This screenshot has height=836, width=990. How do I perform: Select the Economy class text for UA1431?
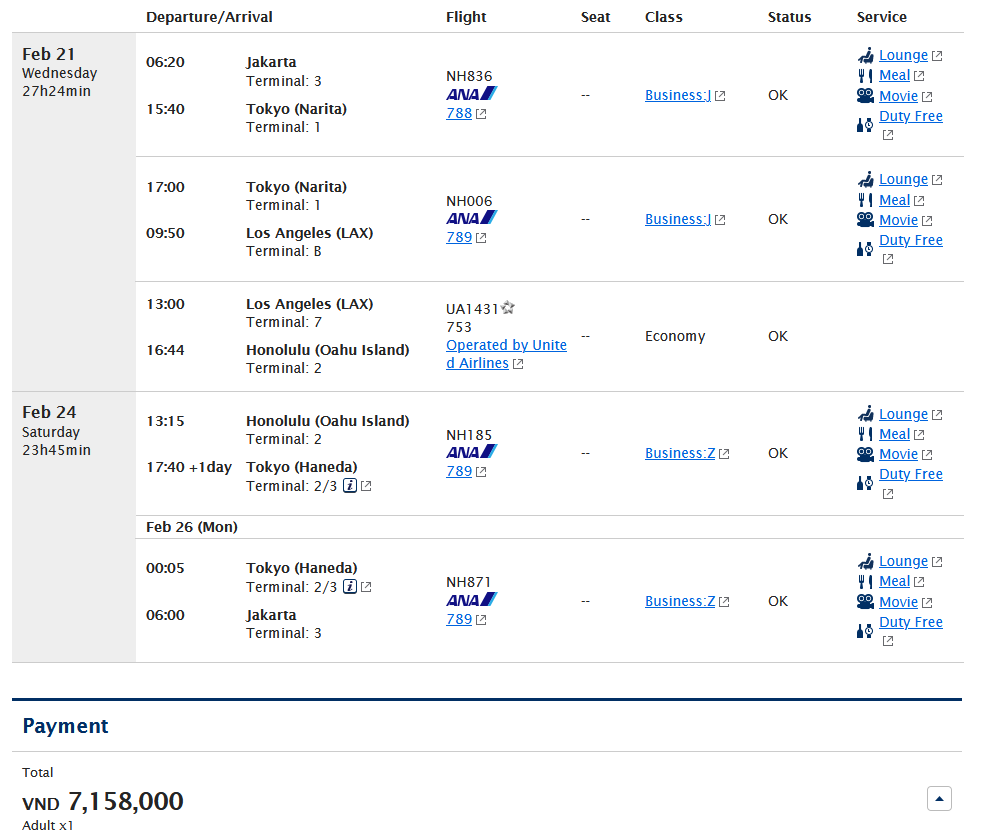point(675,337)
